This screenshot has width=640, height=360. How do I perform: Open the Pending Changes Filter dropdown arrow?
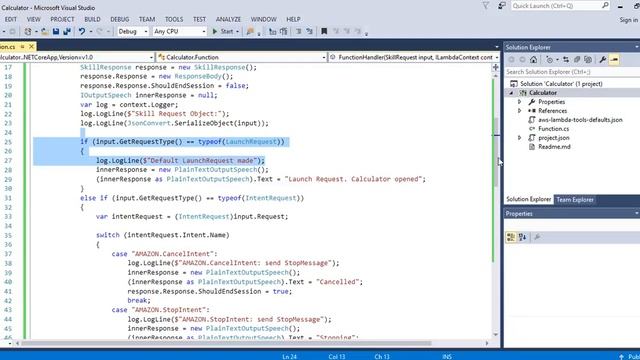coord(557,60)
